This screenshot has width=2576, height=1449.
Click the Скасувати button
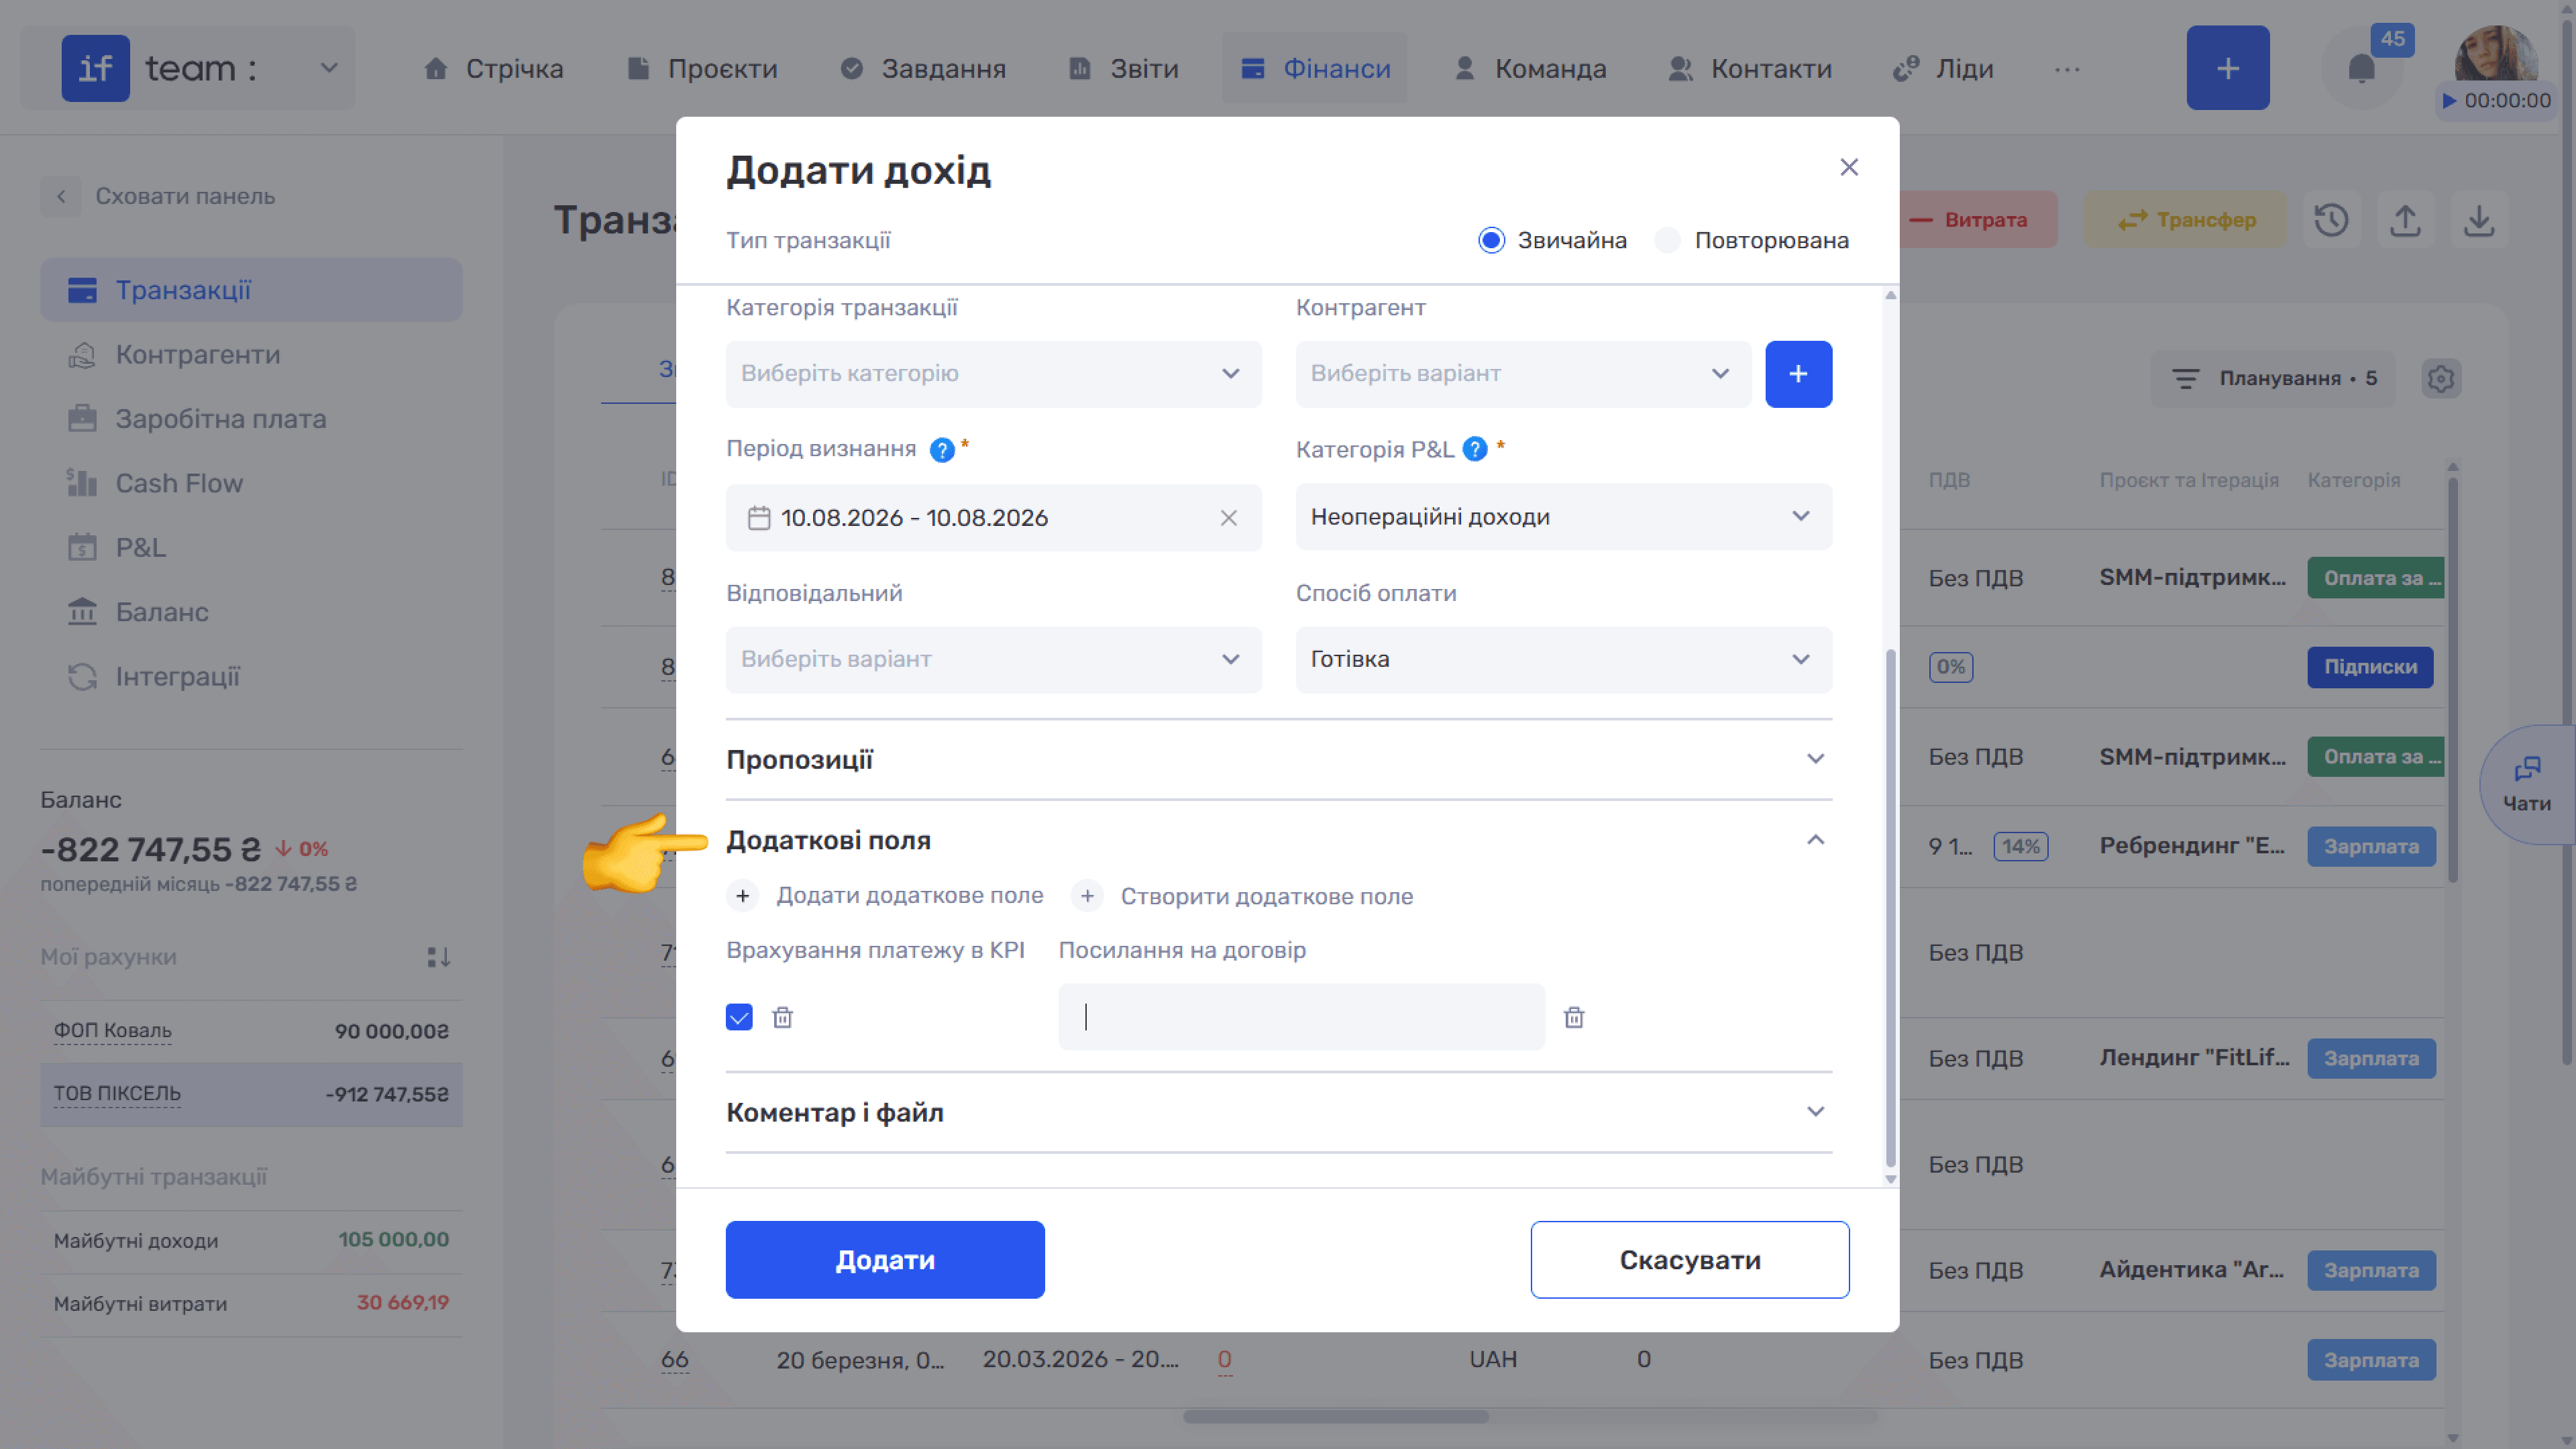point(1690,1260)
